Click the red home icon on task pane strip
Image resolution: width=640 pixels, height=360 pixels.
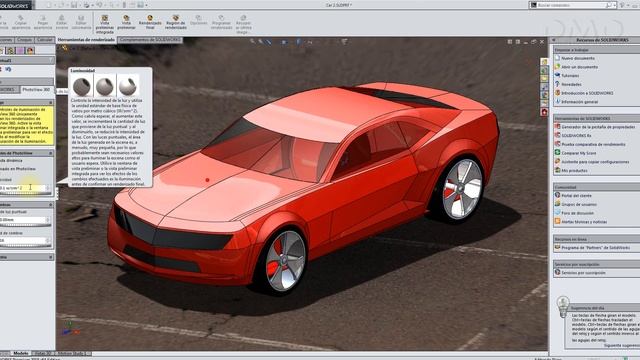tap(544, 112)
